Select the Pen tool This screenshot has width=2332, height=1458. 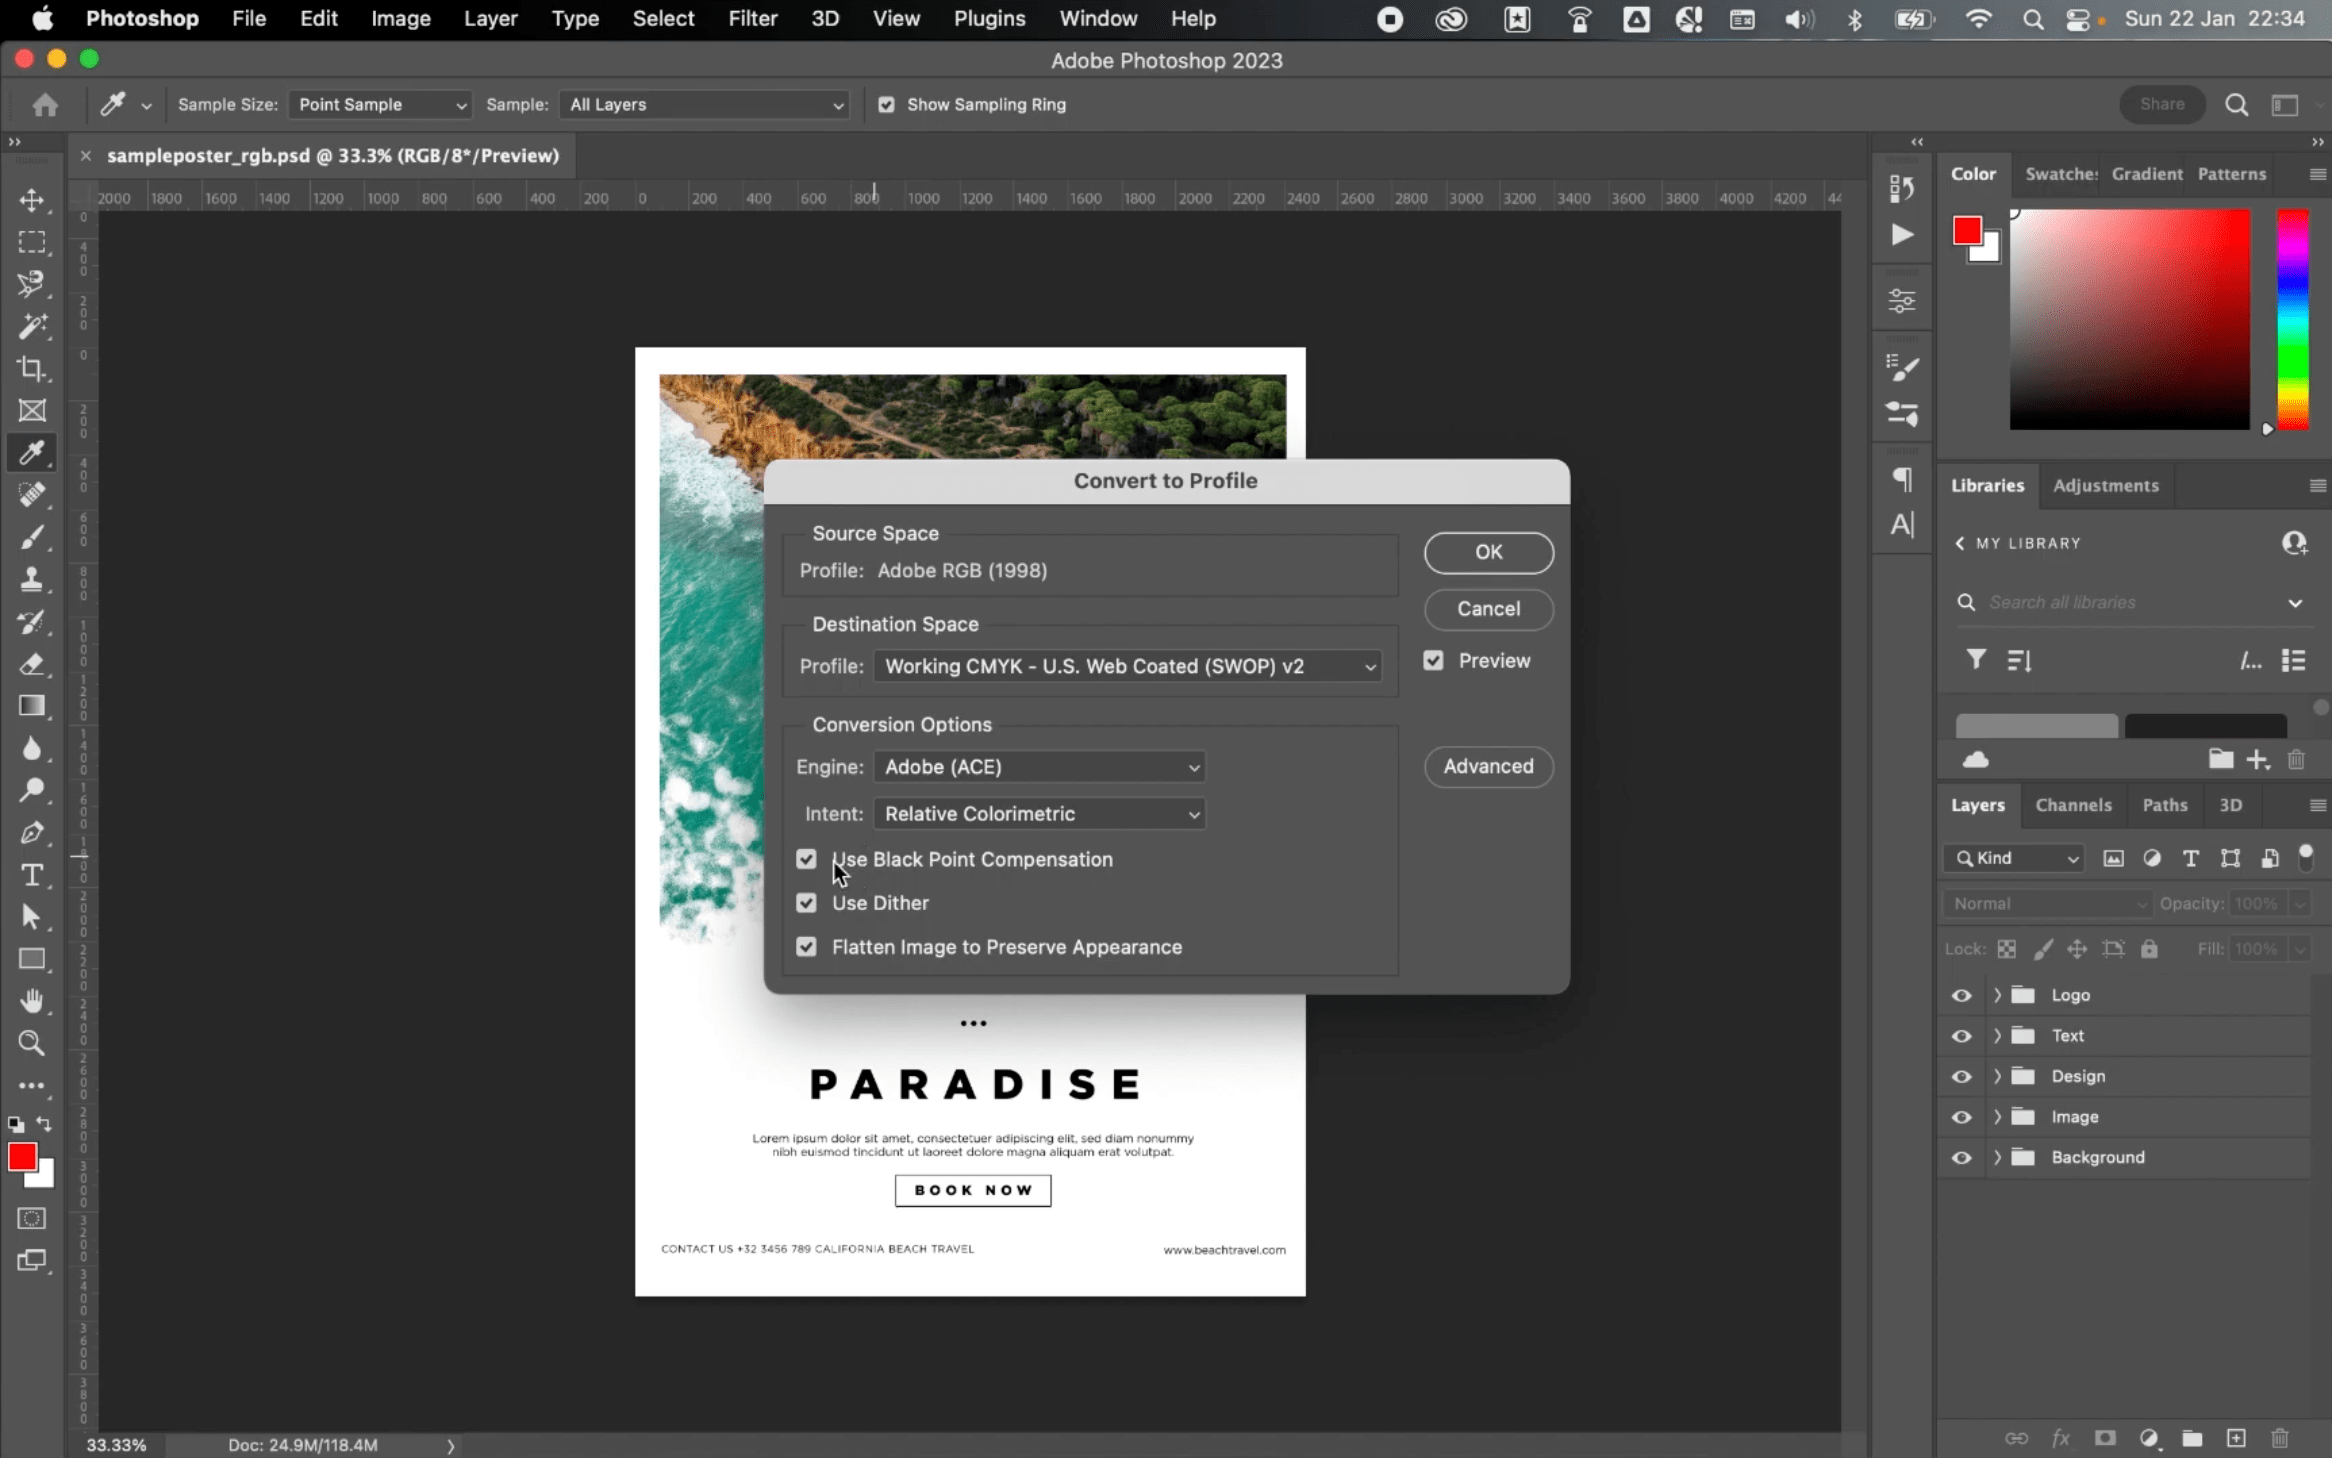(32, 832)
